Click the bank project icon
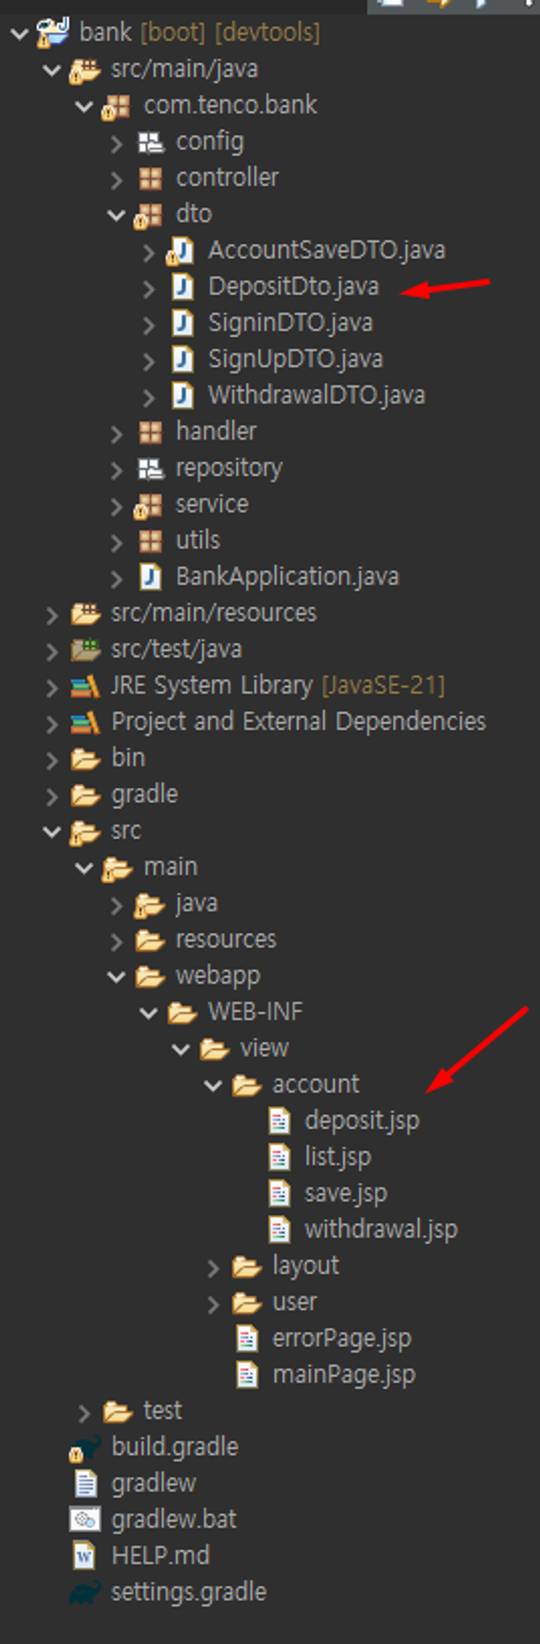Image resolution: width=540 pixels, height=1644 pixels. (53, 32)
